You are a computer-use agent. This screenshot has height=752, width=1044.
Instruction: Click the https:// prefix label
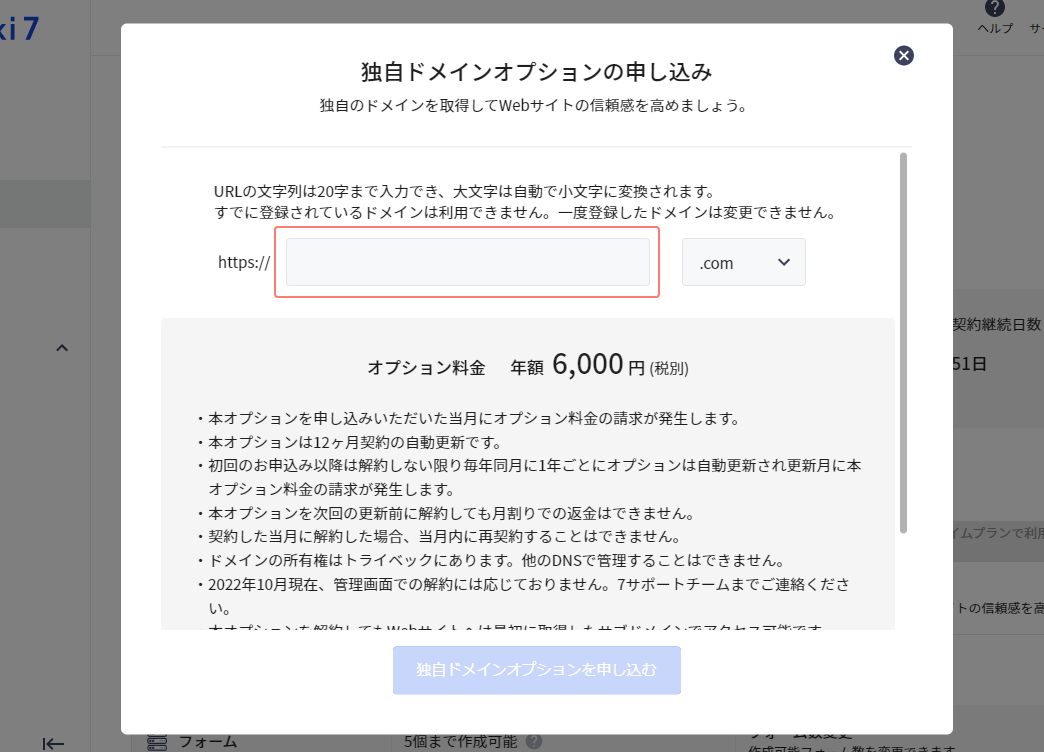tap(244, 262)
